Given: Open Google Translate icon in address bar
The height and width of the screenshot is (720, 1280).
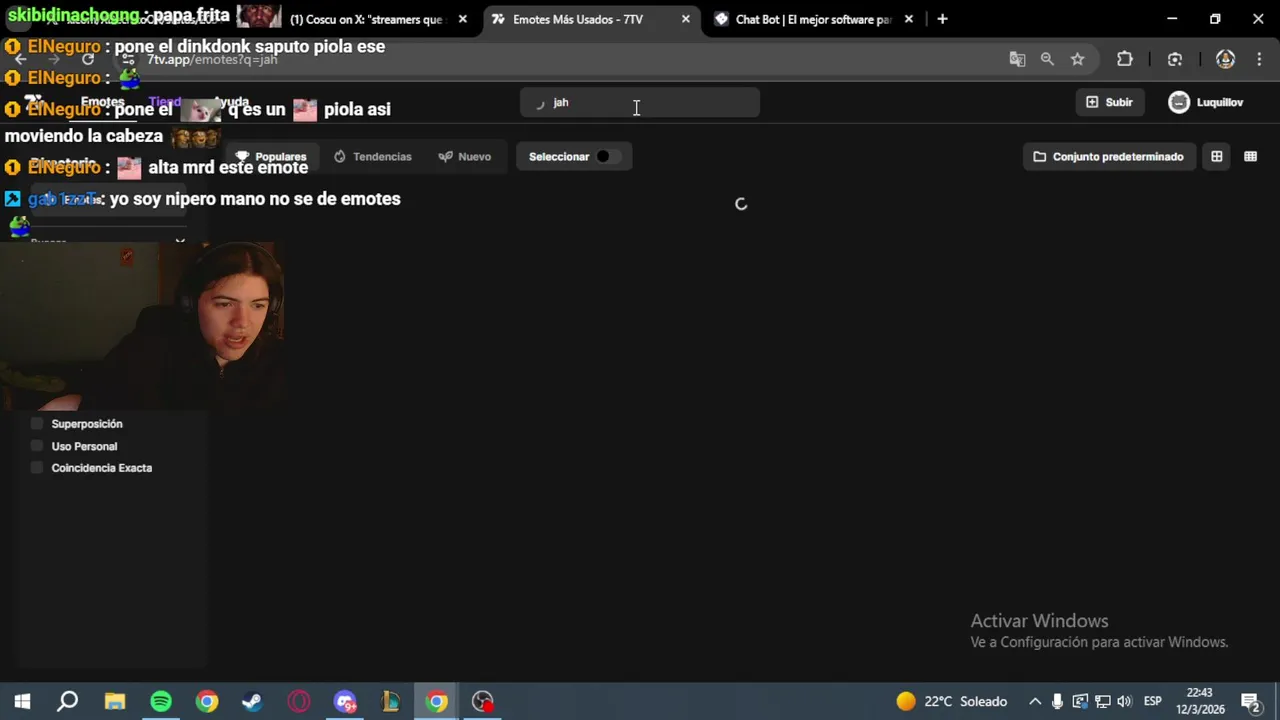Looking at the screenshot, I should pos(1017,59).
